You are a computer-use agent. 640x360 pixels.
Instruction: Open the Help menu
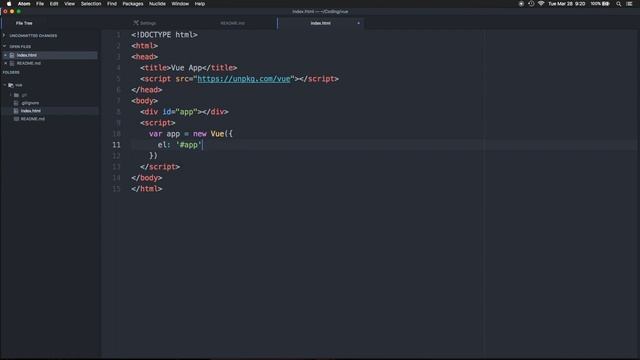[x=200, y=4]
